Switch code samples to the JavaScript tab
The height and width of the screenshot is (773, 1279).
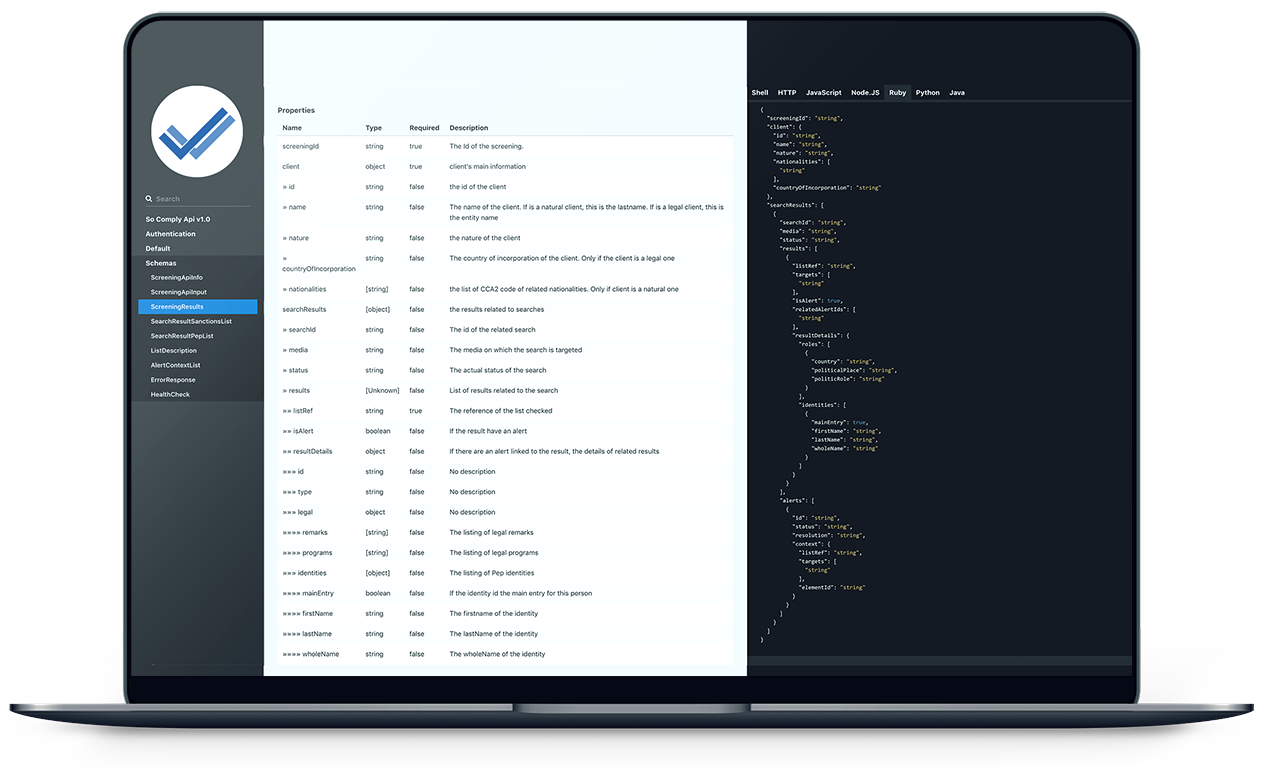coord(824,92)
